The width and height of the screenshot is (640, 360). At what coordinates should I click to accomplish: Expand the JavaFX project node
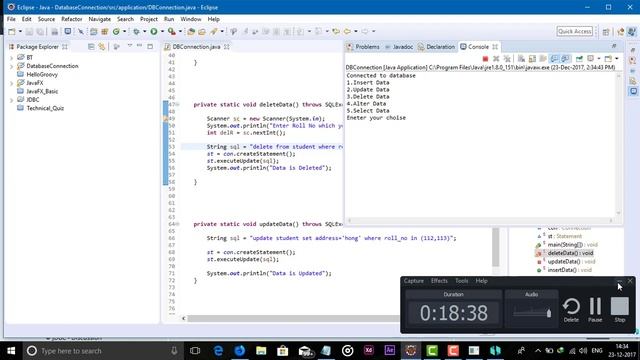pos(11,83)
